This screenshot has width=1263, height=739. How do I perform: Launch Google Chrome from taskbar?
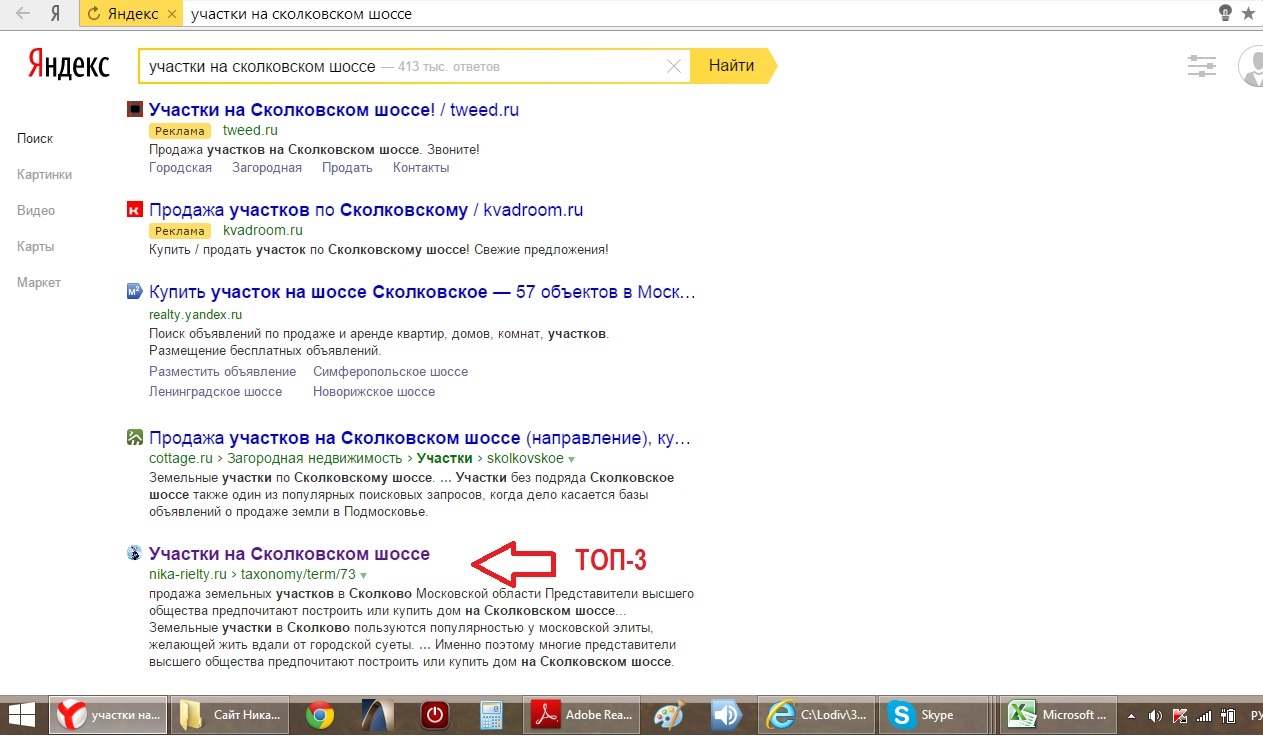pyautogui.click(x=320, y=716)
